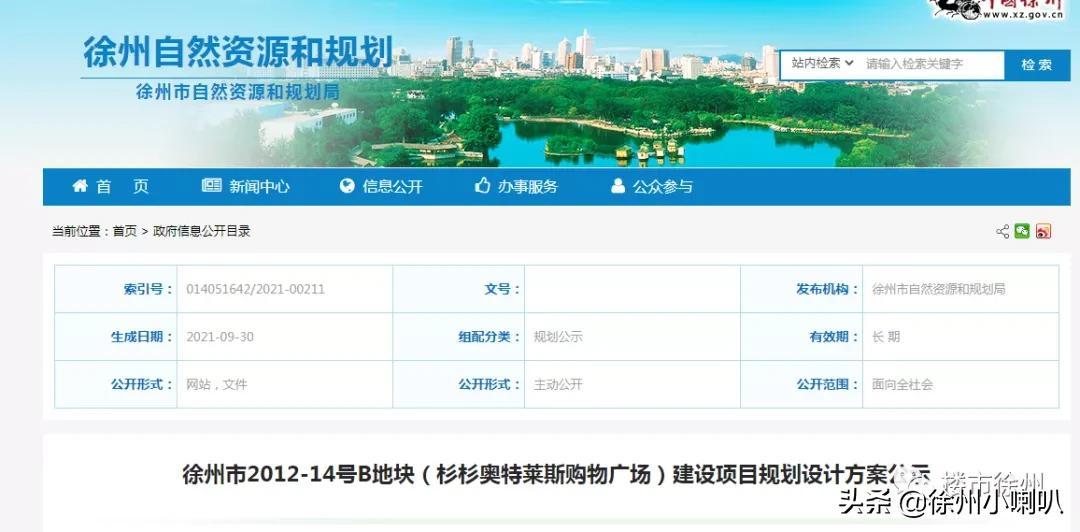Click the 主动公开 value cell
Screen dimensions: 1080x532
[558, 385]
